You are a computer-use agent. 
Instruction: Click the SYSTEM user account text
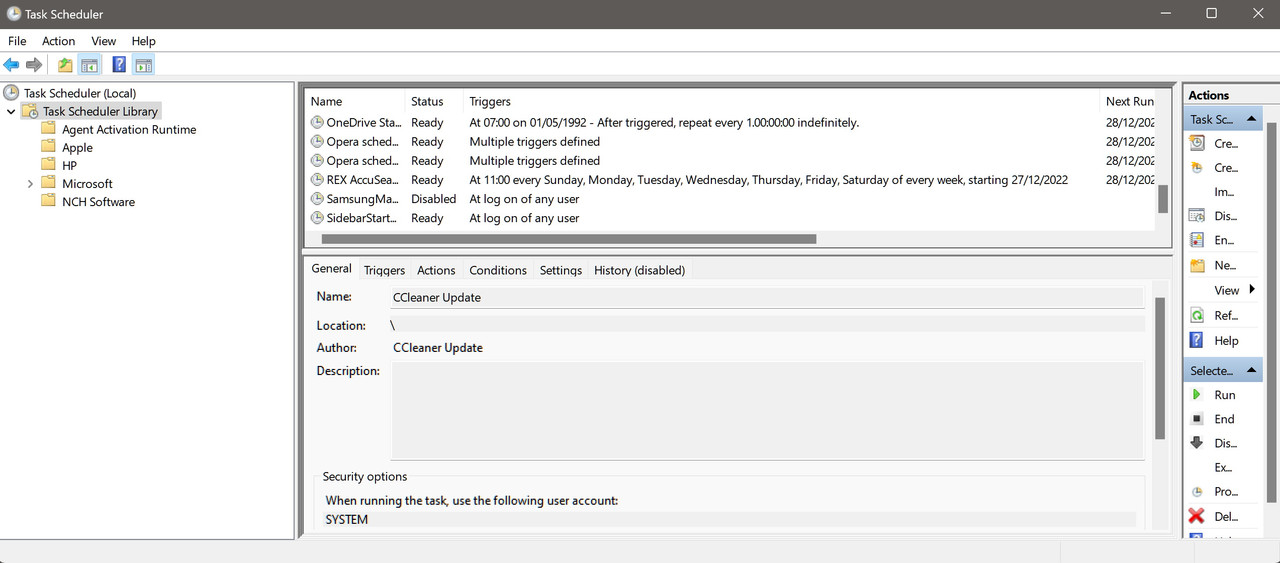[347, 520]
